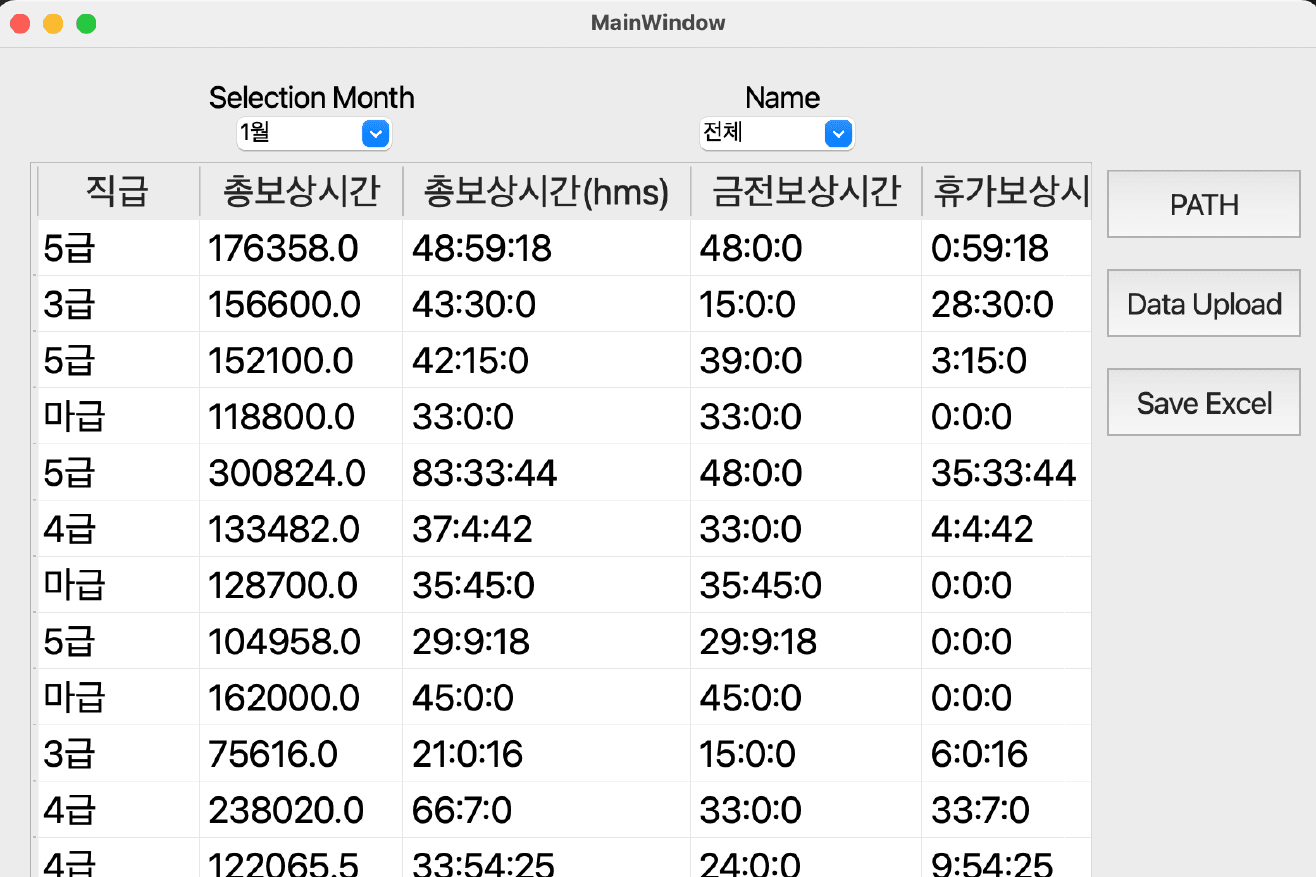Select the 35:33:44 cell
This screenshot has height=877, width=1316.
click(1006, 472)
